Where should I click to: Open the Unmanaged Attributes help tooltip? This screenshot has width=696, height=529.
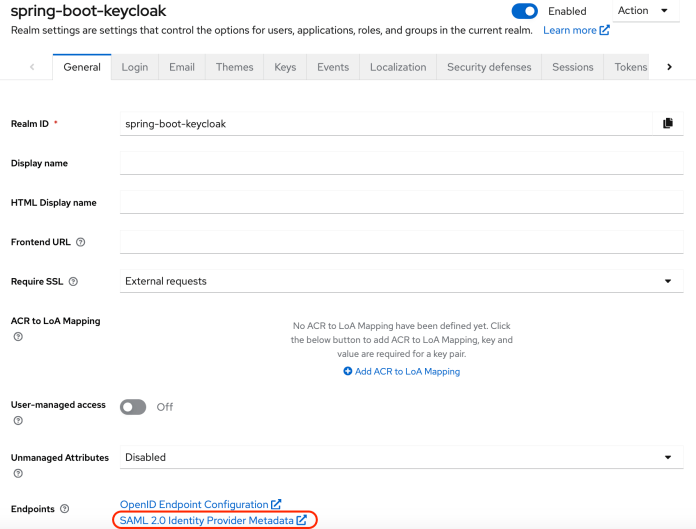[x=18, y=474]
